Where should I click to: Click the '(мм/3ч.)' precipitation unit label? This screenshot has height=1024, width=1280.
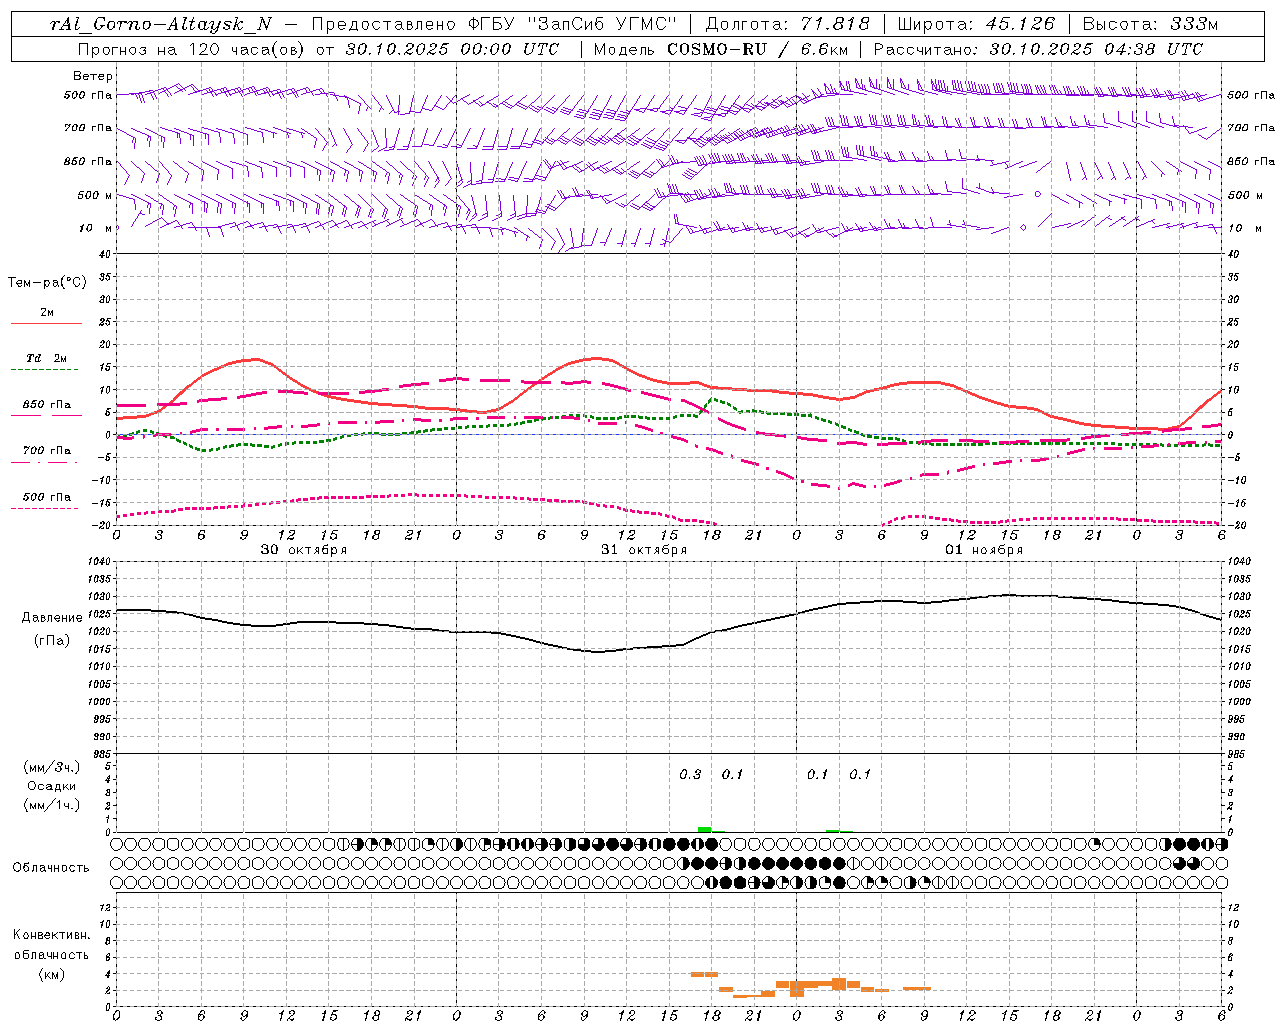[x=52, y=767]
